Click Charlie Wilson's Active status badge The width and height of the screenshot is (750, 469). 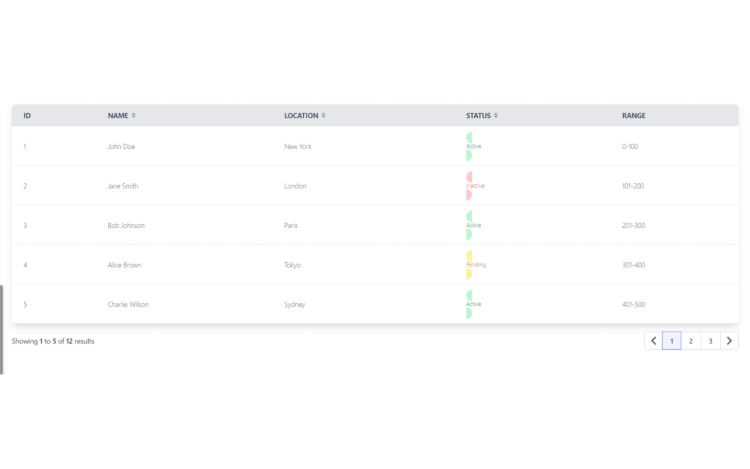[x=474, y=304]
